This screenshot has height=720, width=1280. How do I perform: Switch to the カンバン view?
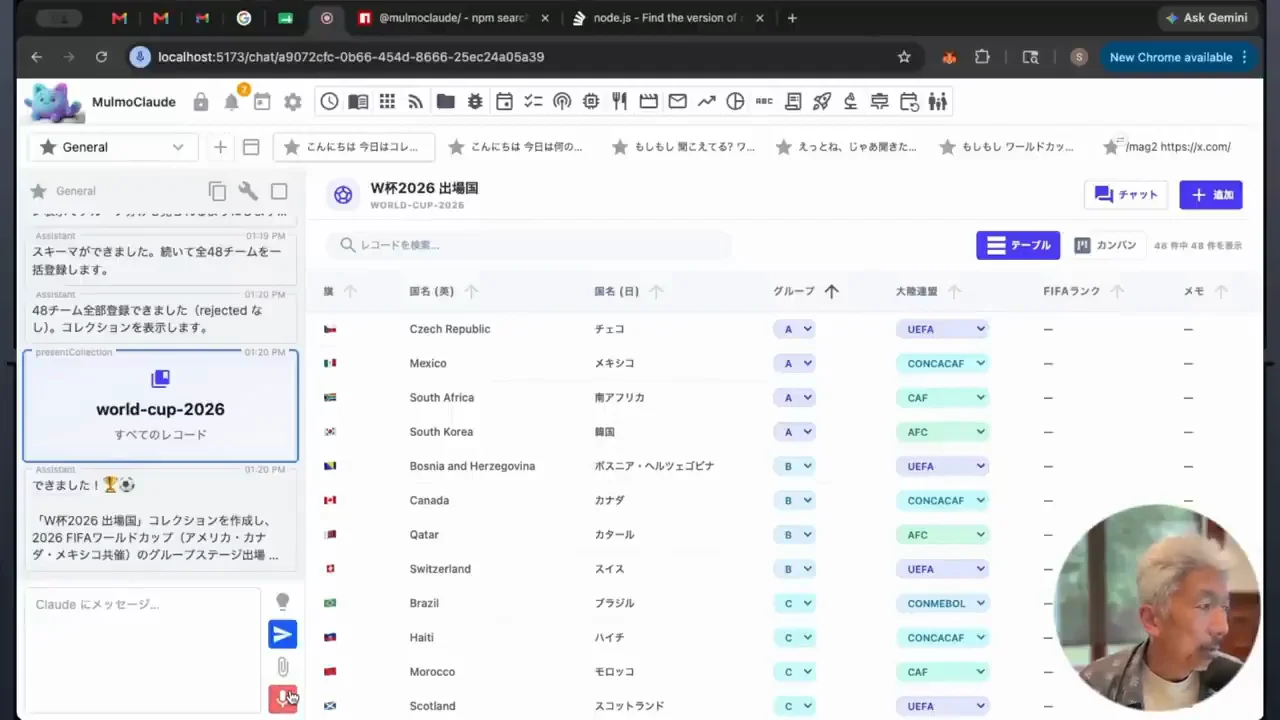click(x=1106, y=245)
